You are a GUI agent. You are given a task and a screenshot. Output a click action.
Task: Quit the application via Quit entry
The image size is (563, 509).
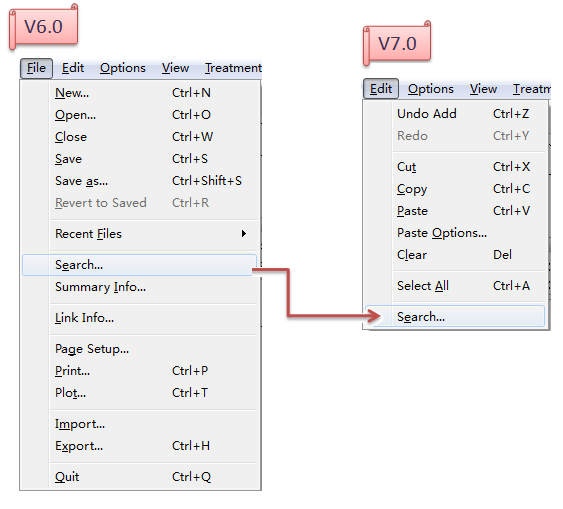tap(139, 477)
